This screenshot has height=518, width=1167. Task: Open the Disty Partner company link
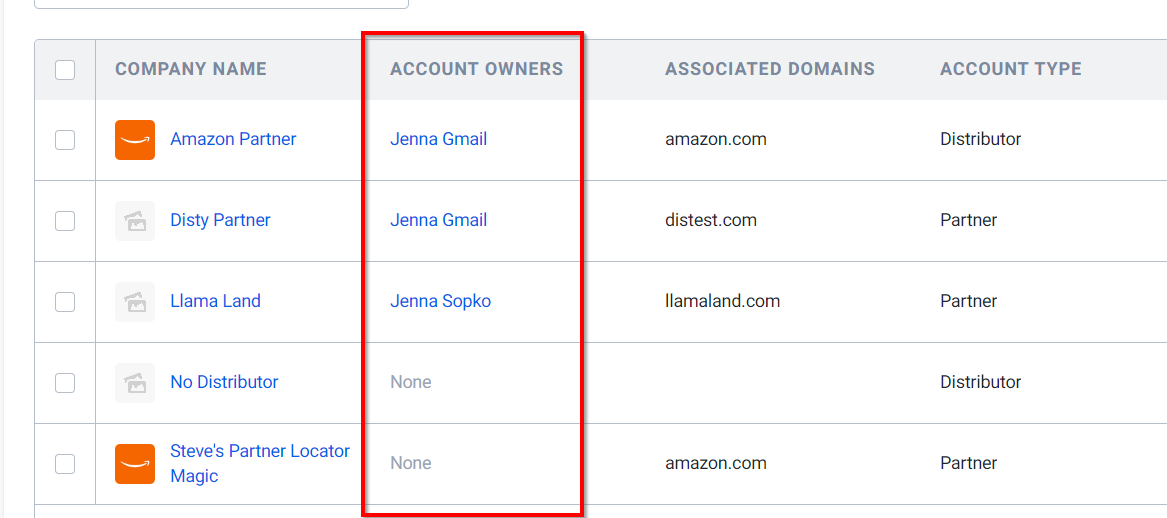(x=220, y=220)
